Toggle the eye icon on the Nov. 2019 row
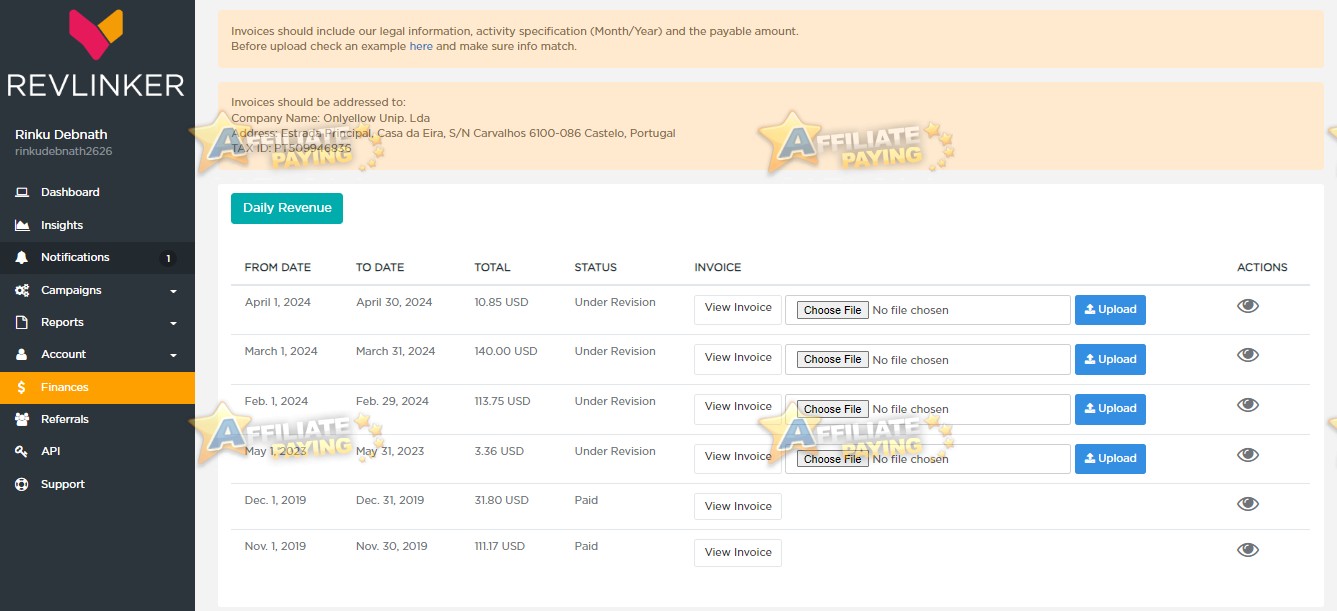 click(1247, 549)
